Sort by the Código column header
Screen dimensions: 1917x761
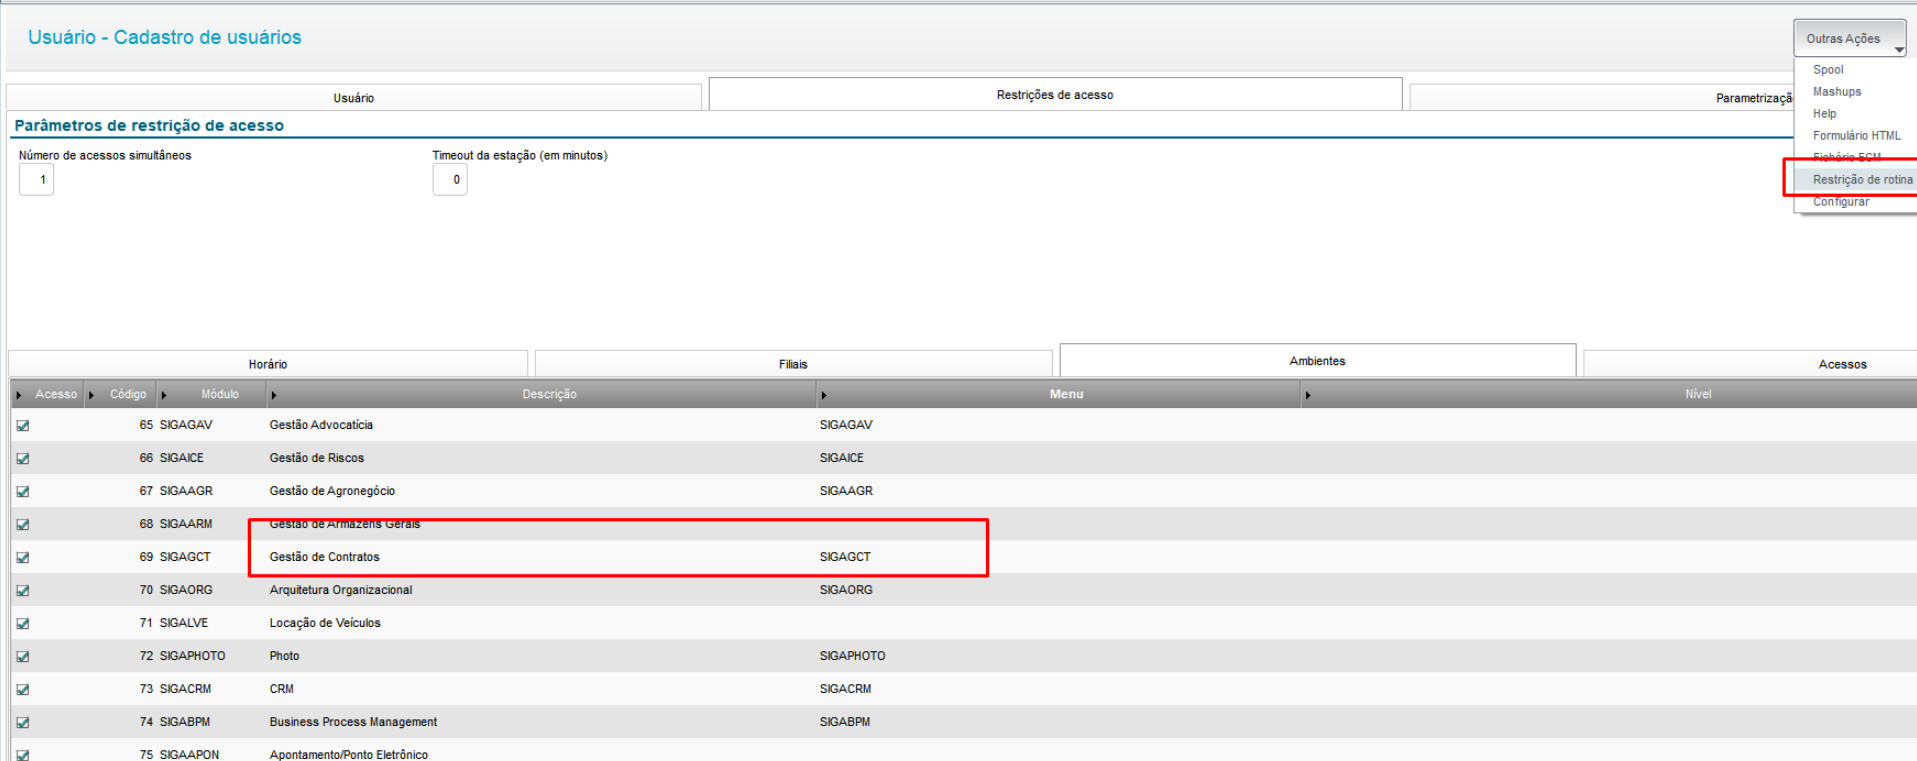[121, 394]
